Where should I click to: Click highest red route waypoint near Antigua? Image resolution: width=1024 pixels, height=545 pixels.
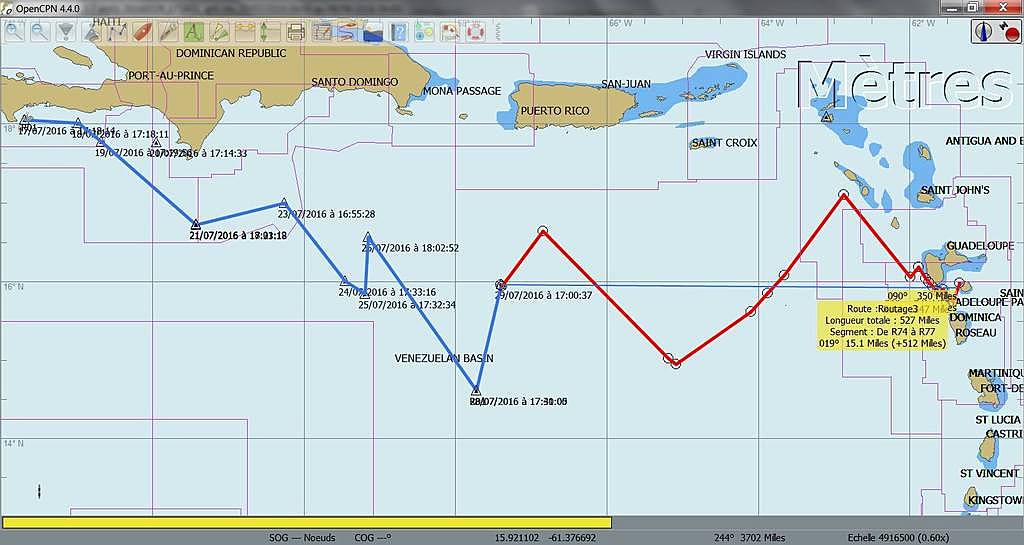[843, 194]
